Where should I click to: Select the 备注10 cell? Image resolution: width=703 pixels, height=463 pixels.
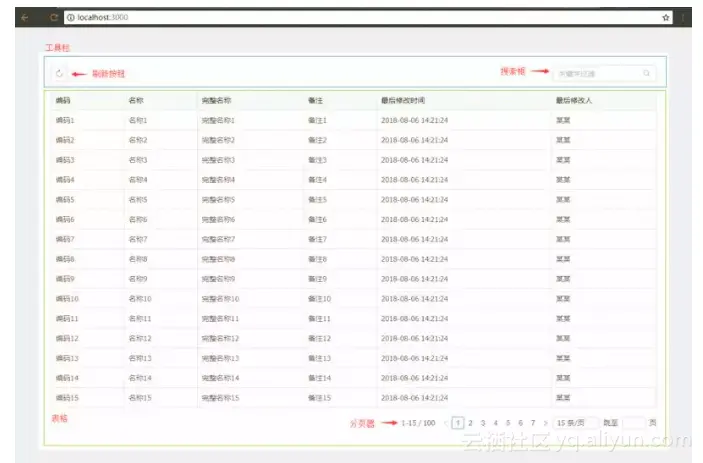[x=319, y=299]
